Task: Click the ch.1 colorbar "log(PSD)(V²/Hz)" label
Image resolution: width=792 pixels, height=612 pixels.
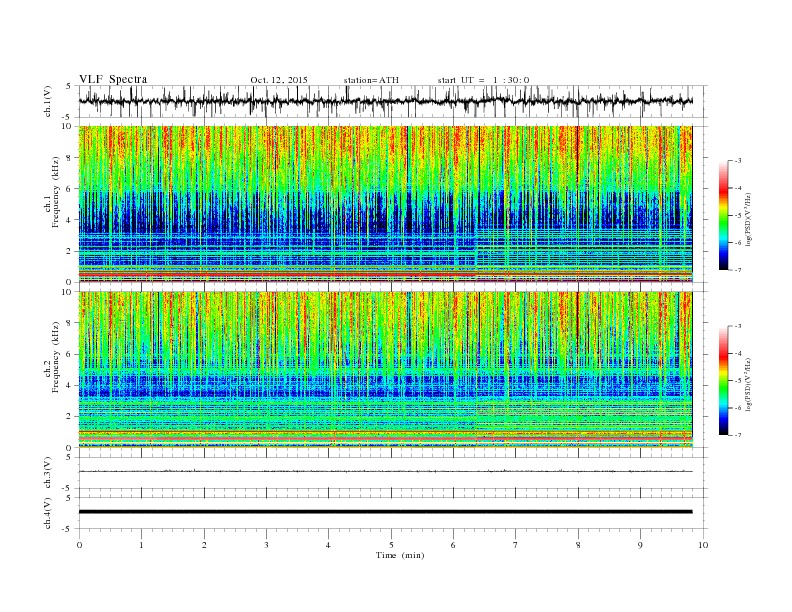Action: (749, 219)
